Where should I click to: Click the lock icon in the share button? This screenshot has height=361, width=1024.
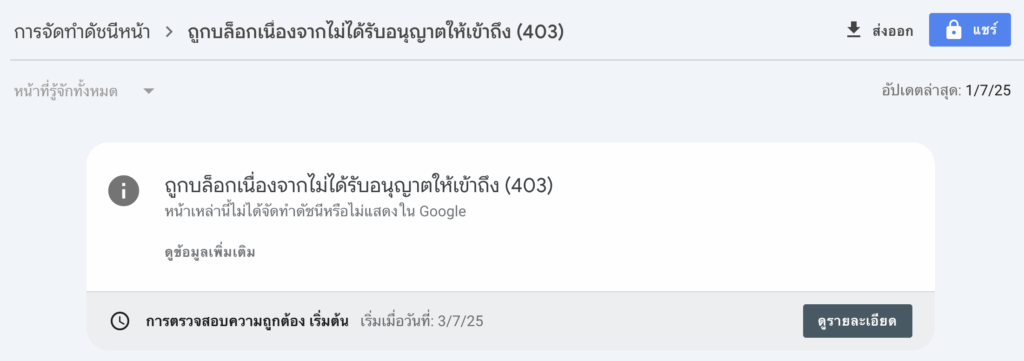click(x=953, y=31)
